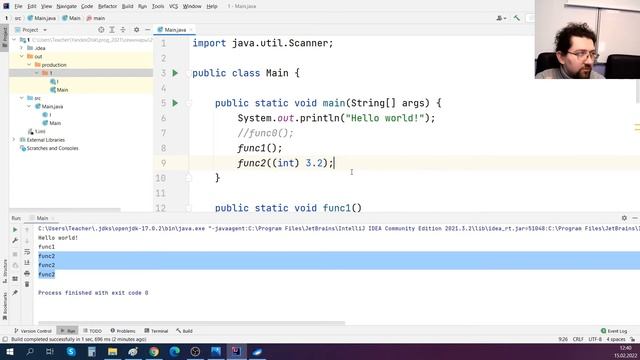Open Version Control tool window
The width and height of the screenshot is (640, 360).
coord(33,331)
